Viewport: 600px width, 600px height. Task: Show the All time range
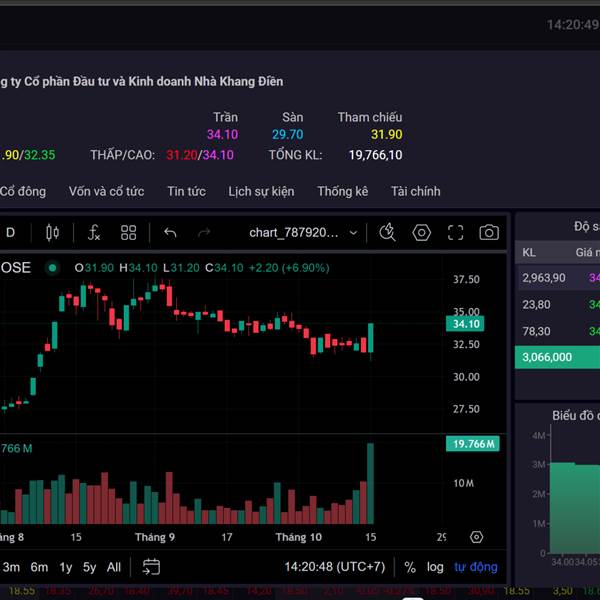114,567
